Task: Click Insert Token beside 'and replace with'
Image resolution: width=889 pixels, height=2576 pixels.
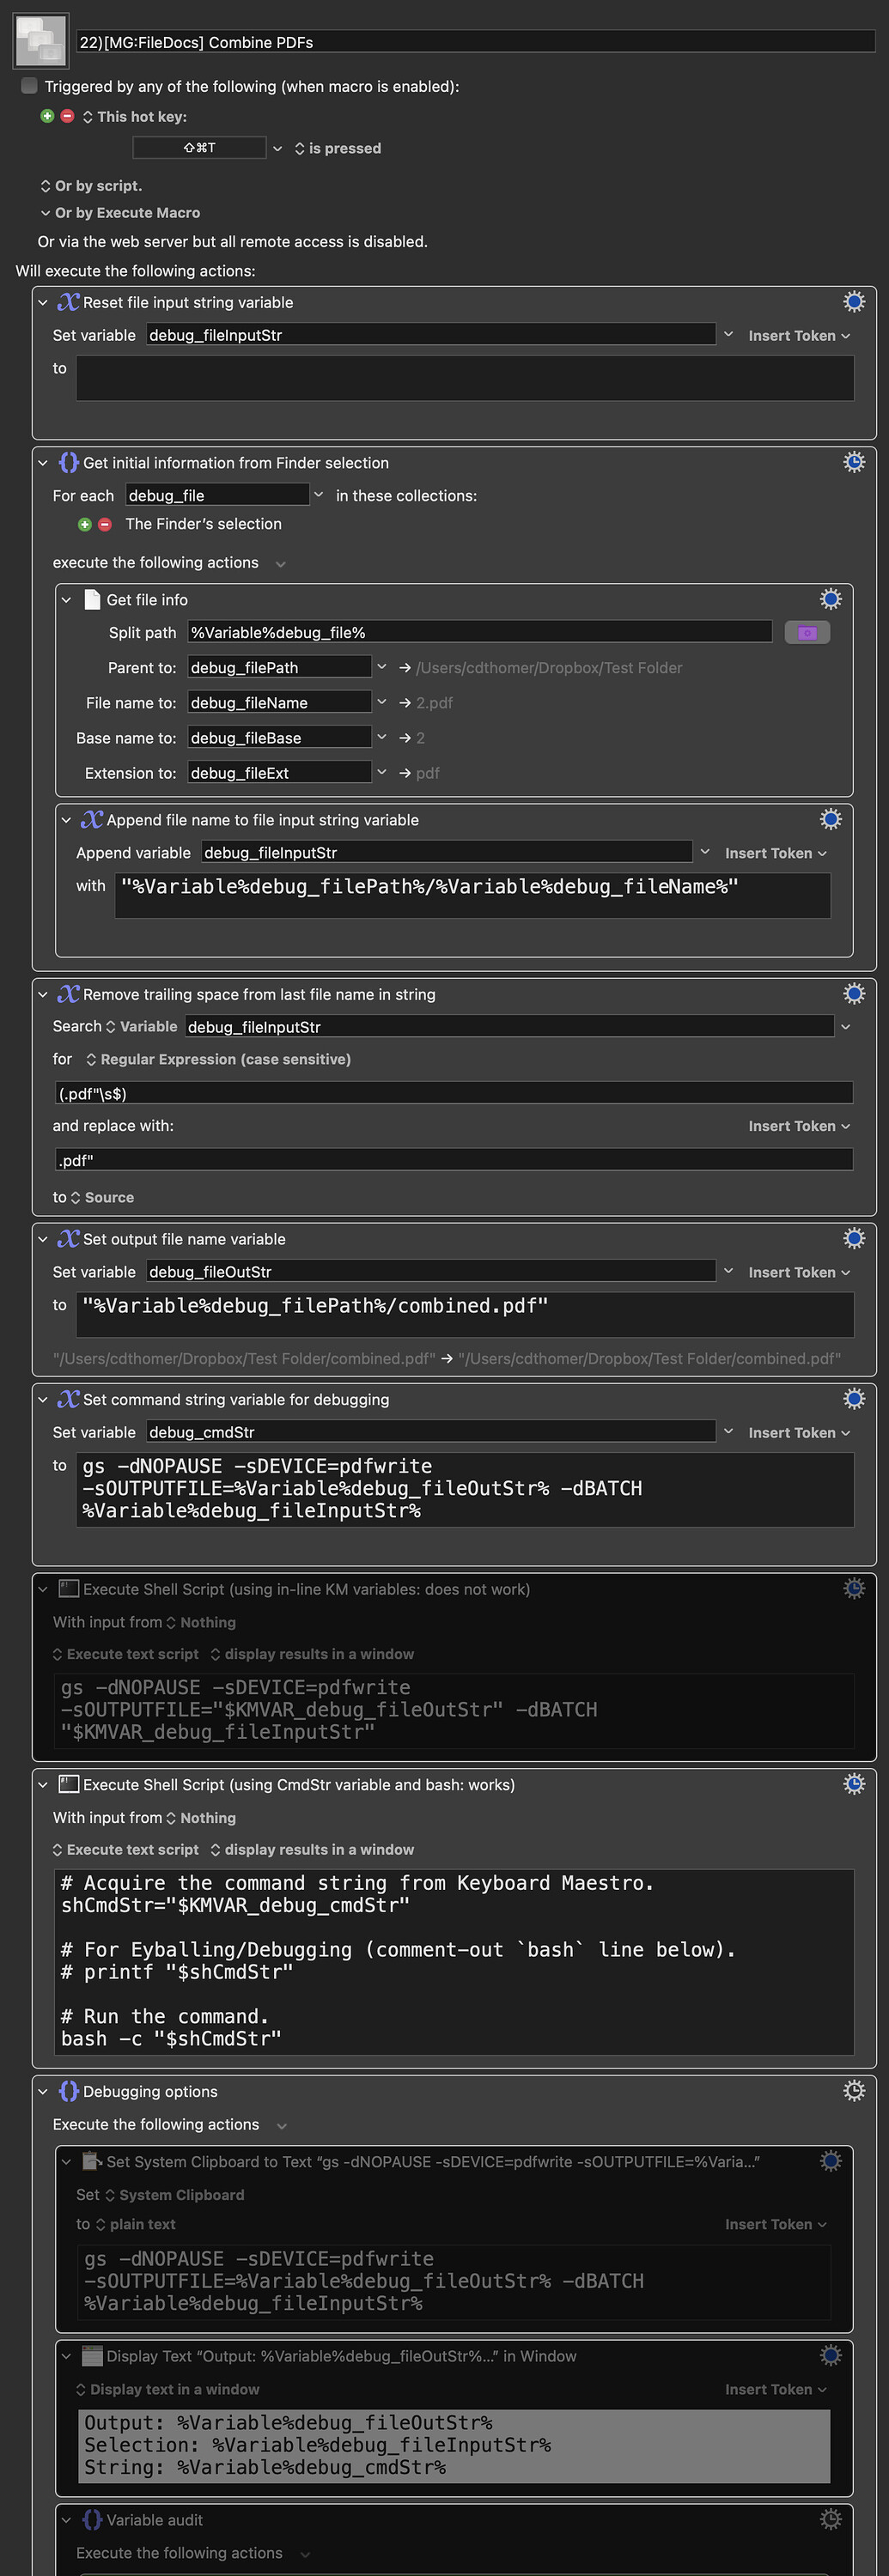Action: (799, 1126)
